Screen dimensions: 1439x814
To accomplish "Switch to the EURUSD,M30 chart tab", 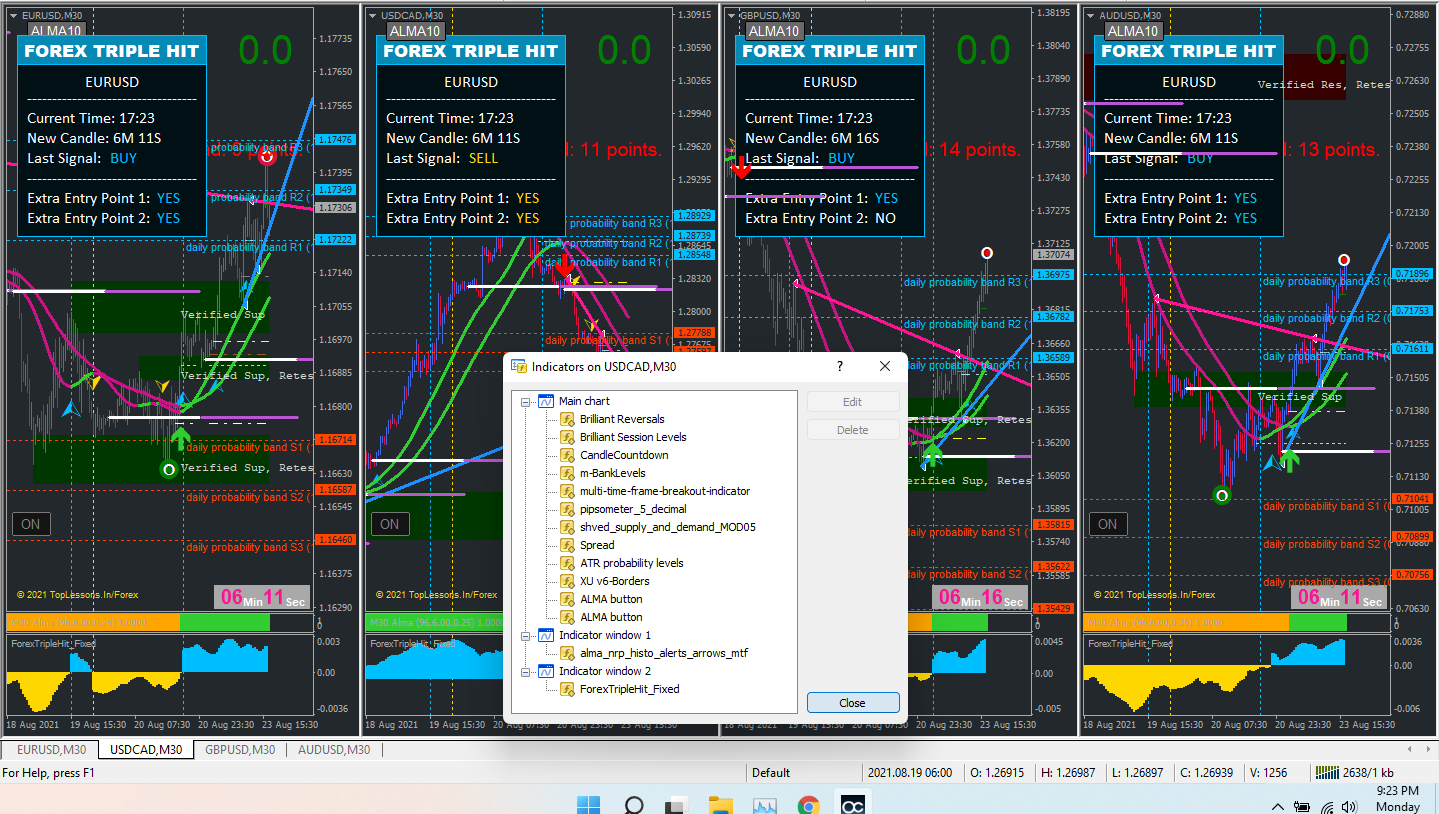I will coord(51,750).
